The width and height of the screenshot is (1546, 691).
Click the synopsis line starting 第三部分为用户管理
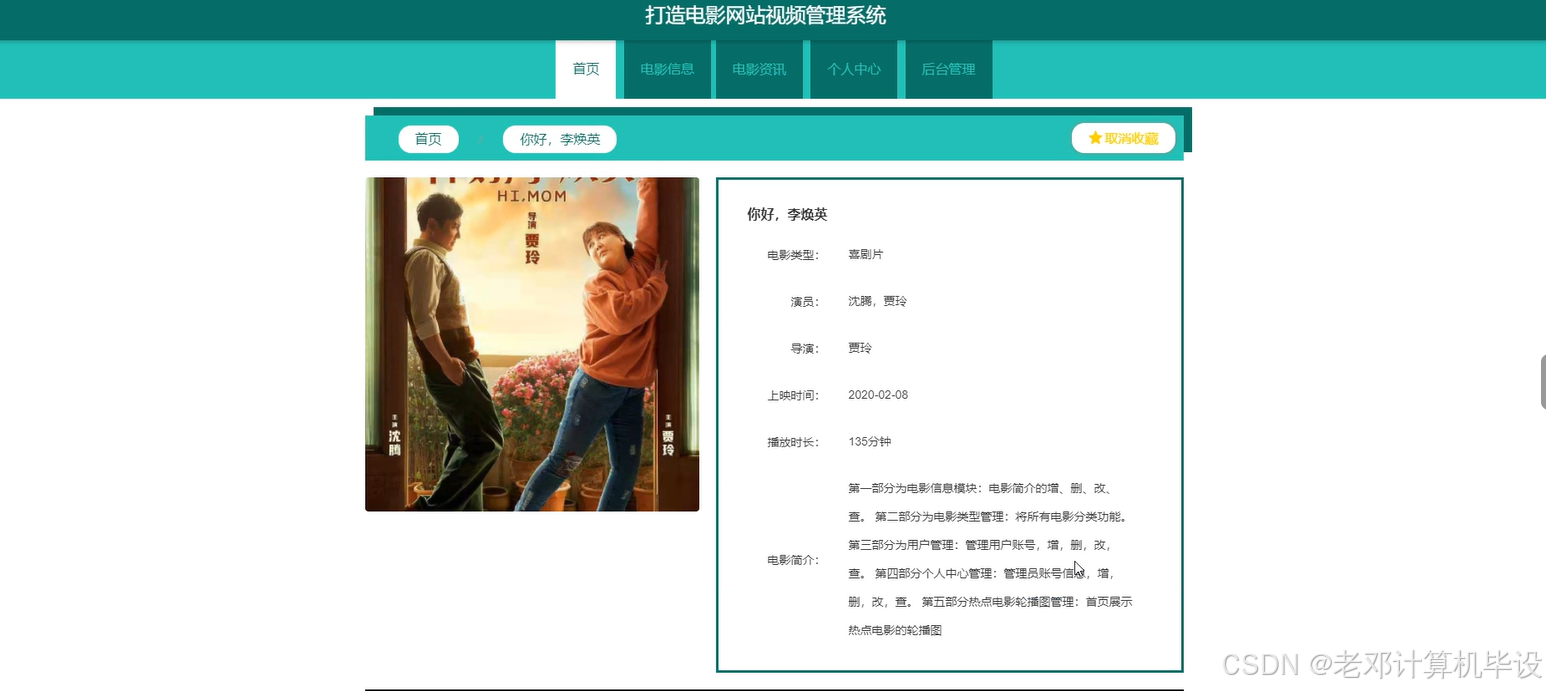(x=979, y=545)
